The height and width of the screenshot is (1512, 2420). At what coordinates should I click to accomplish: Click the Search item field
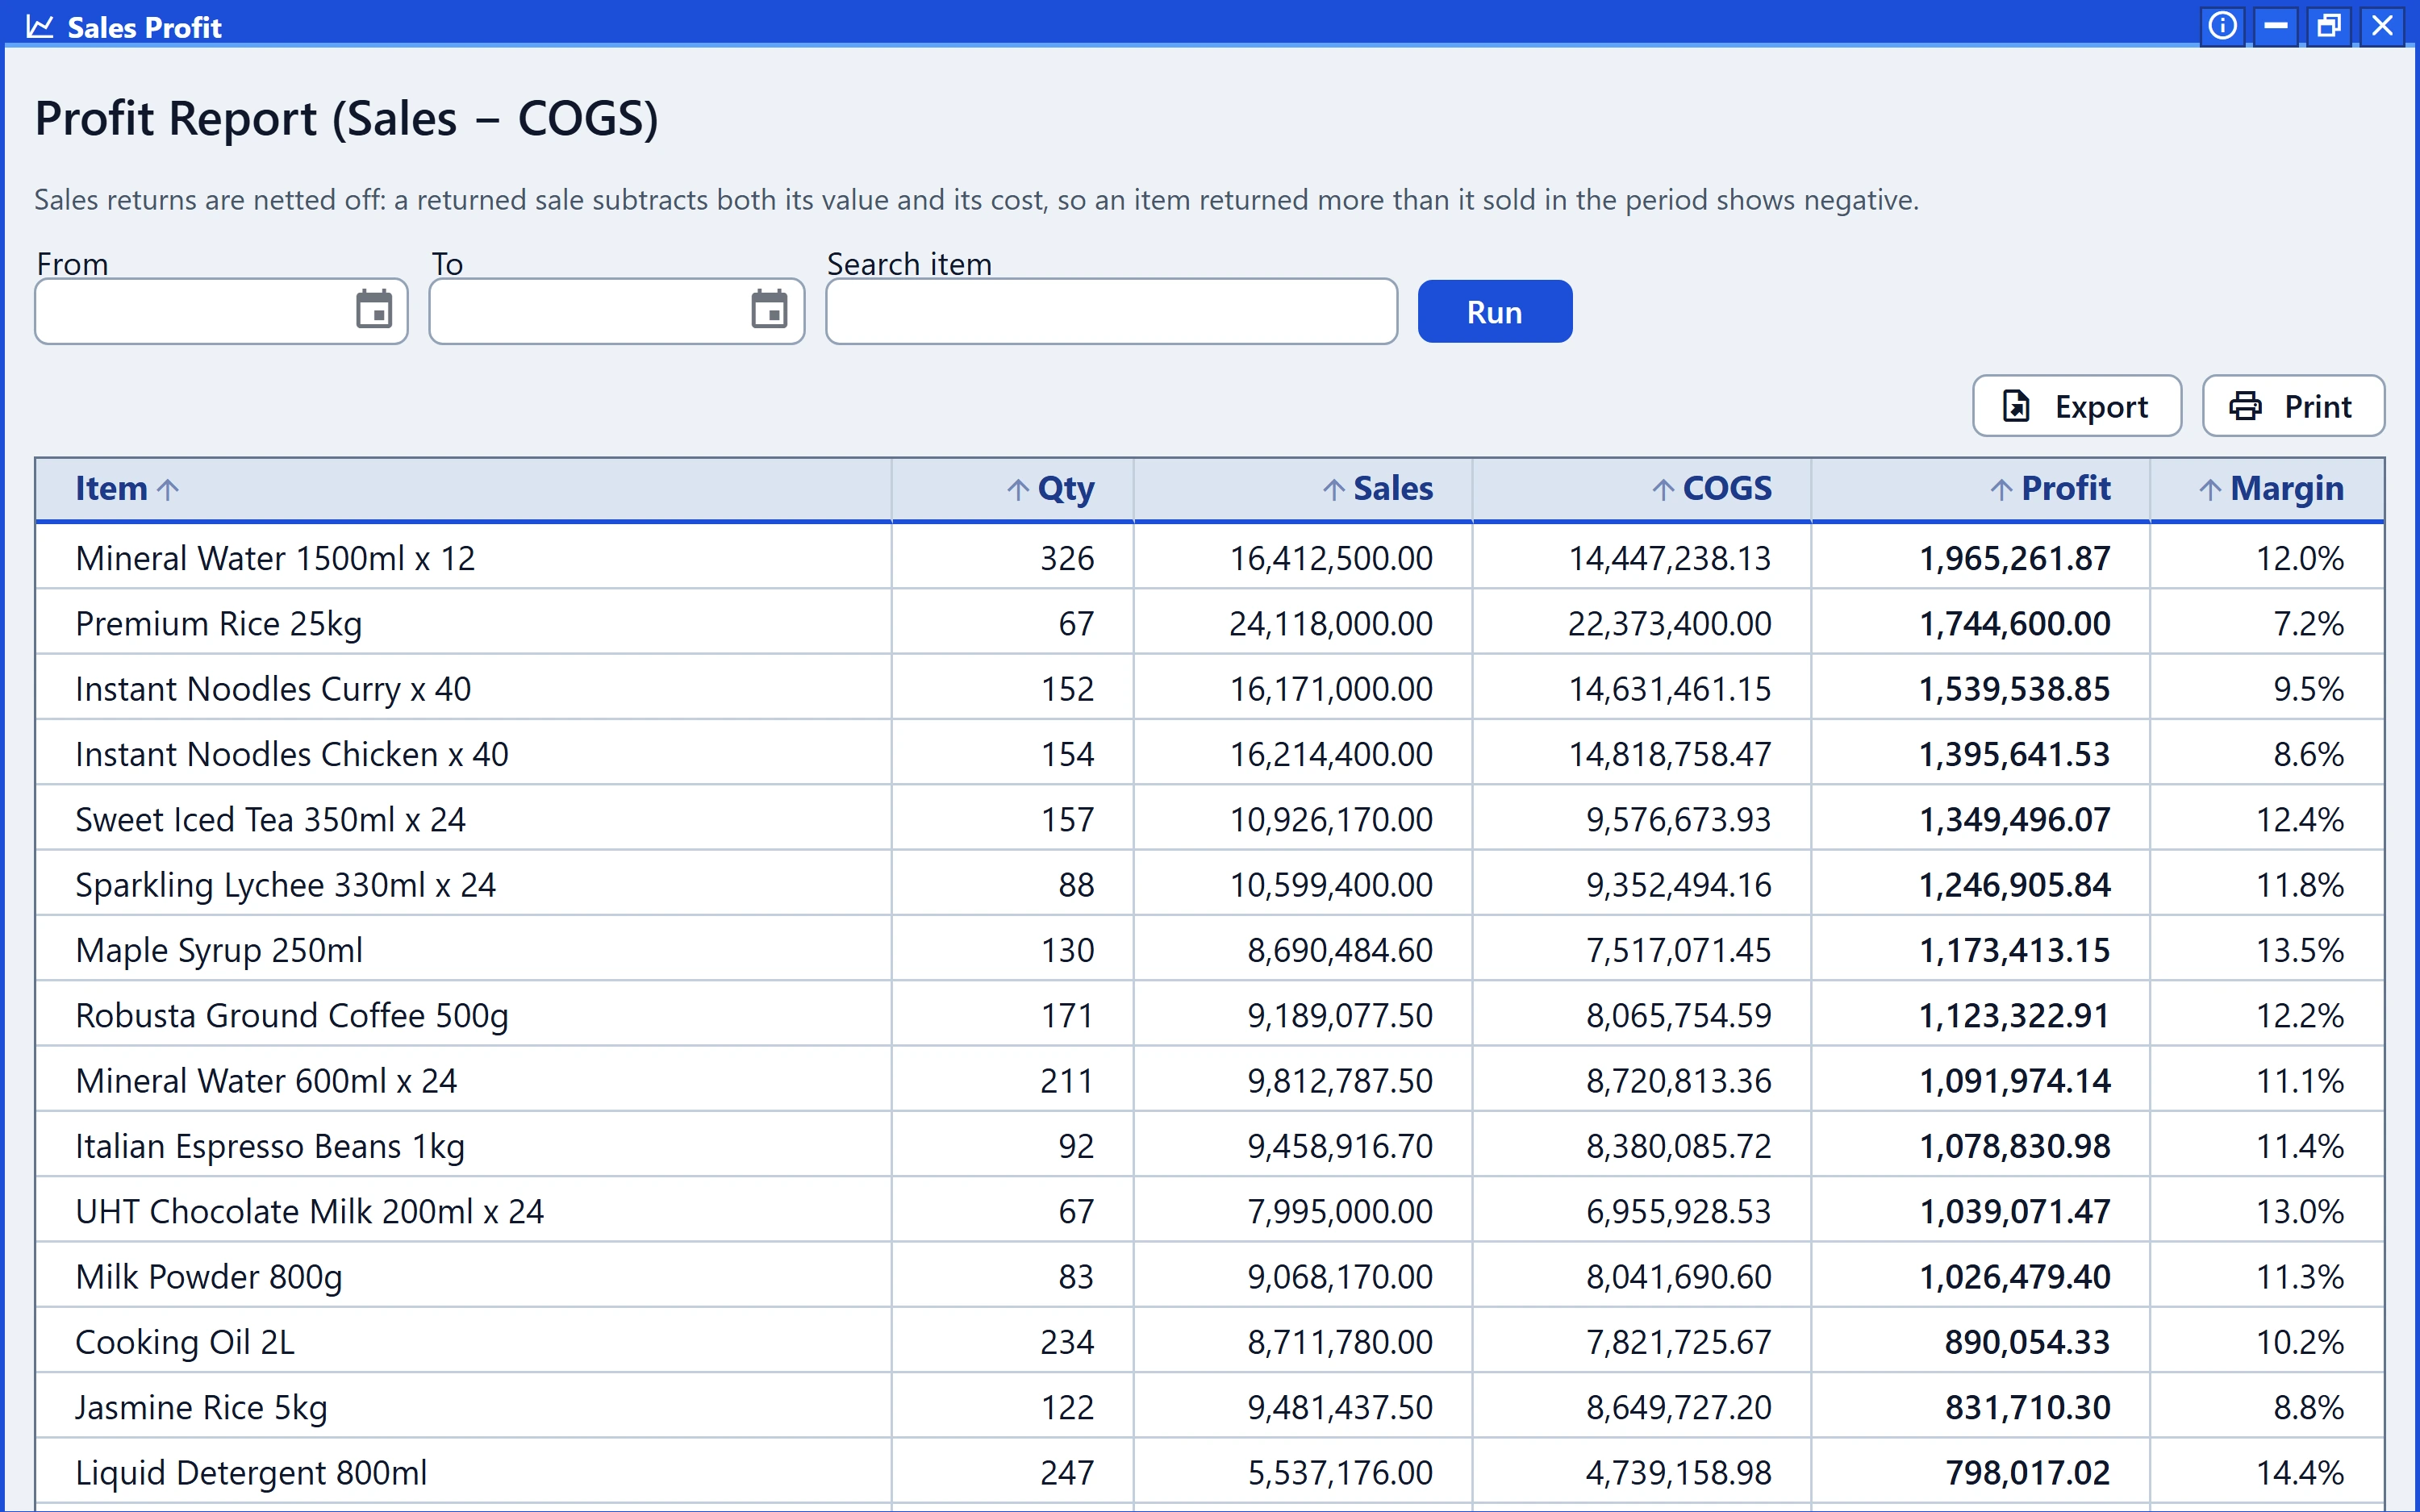(1111, 311)
